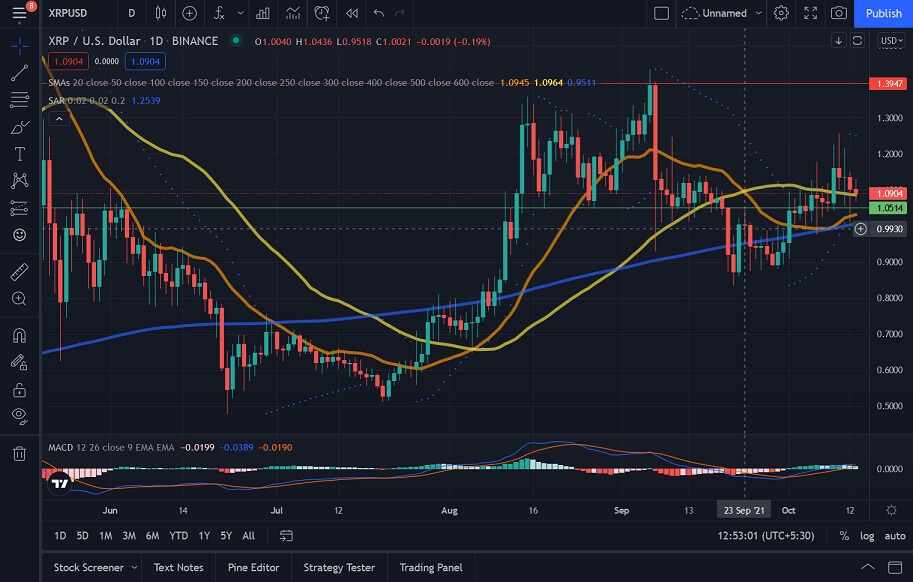This screenshot has height=582, width=913.
Task: Click the replay rewind icon
Action: coord(351,13)
